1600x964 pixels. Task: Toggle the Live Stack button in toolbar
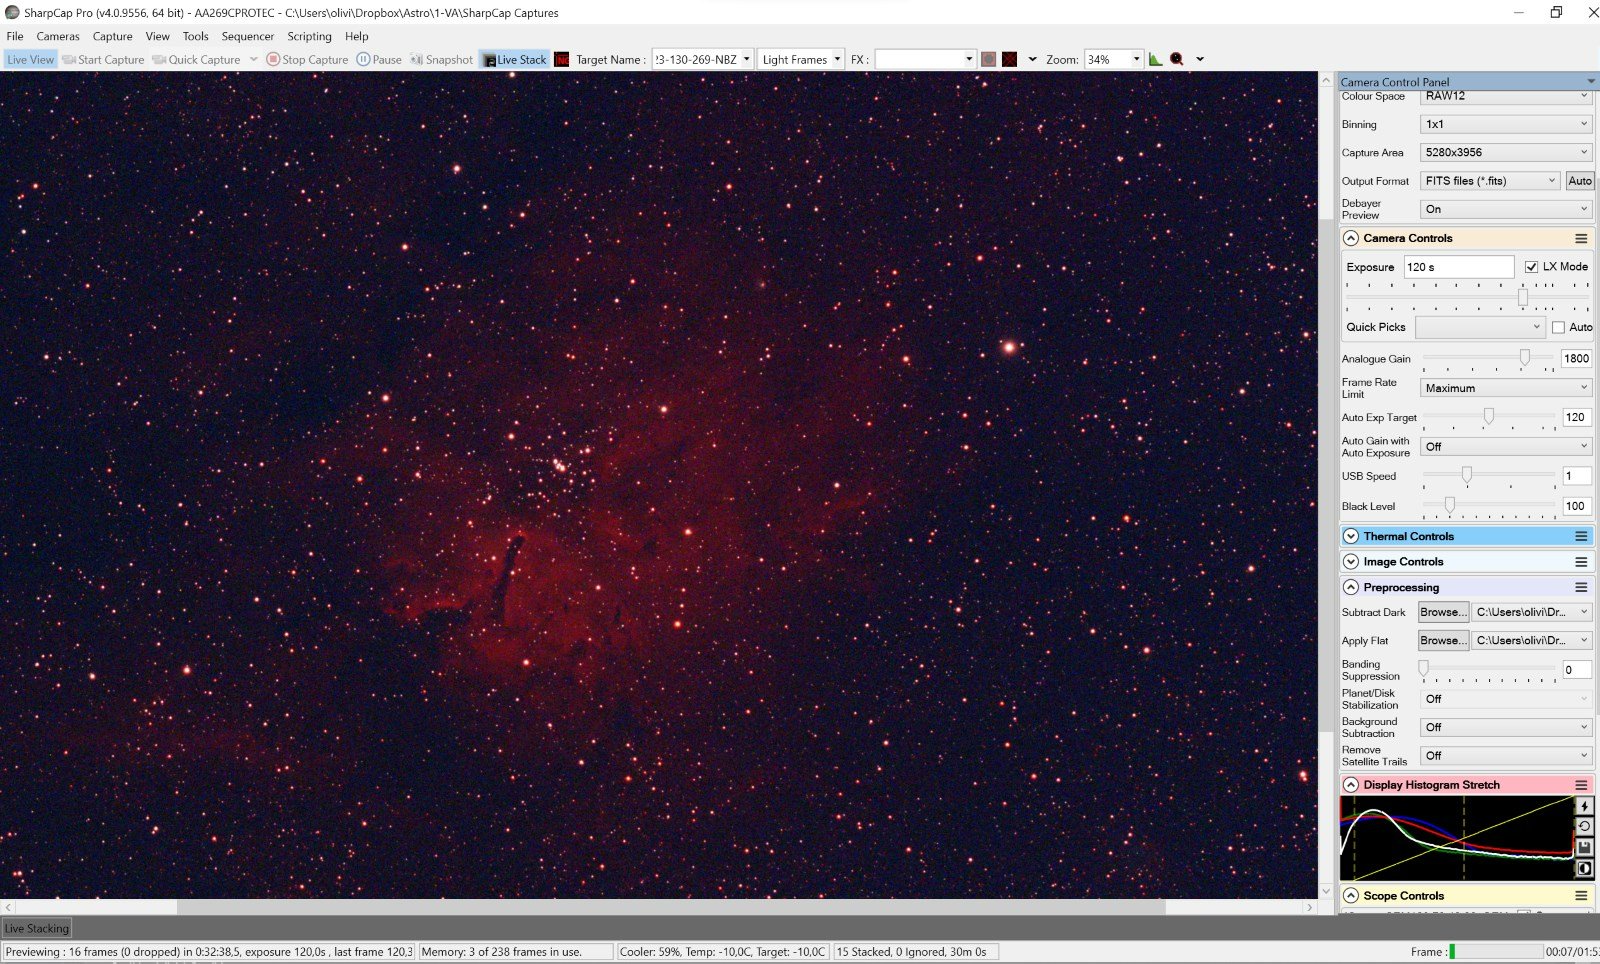tap(515, 59)
